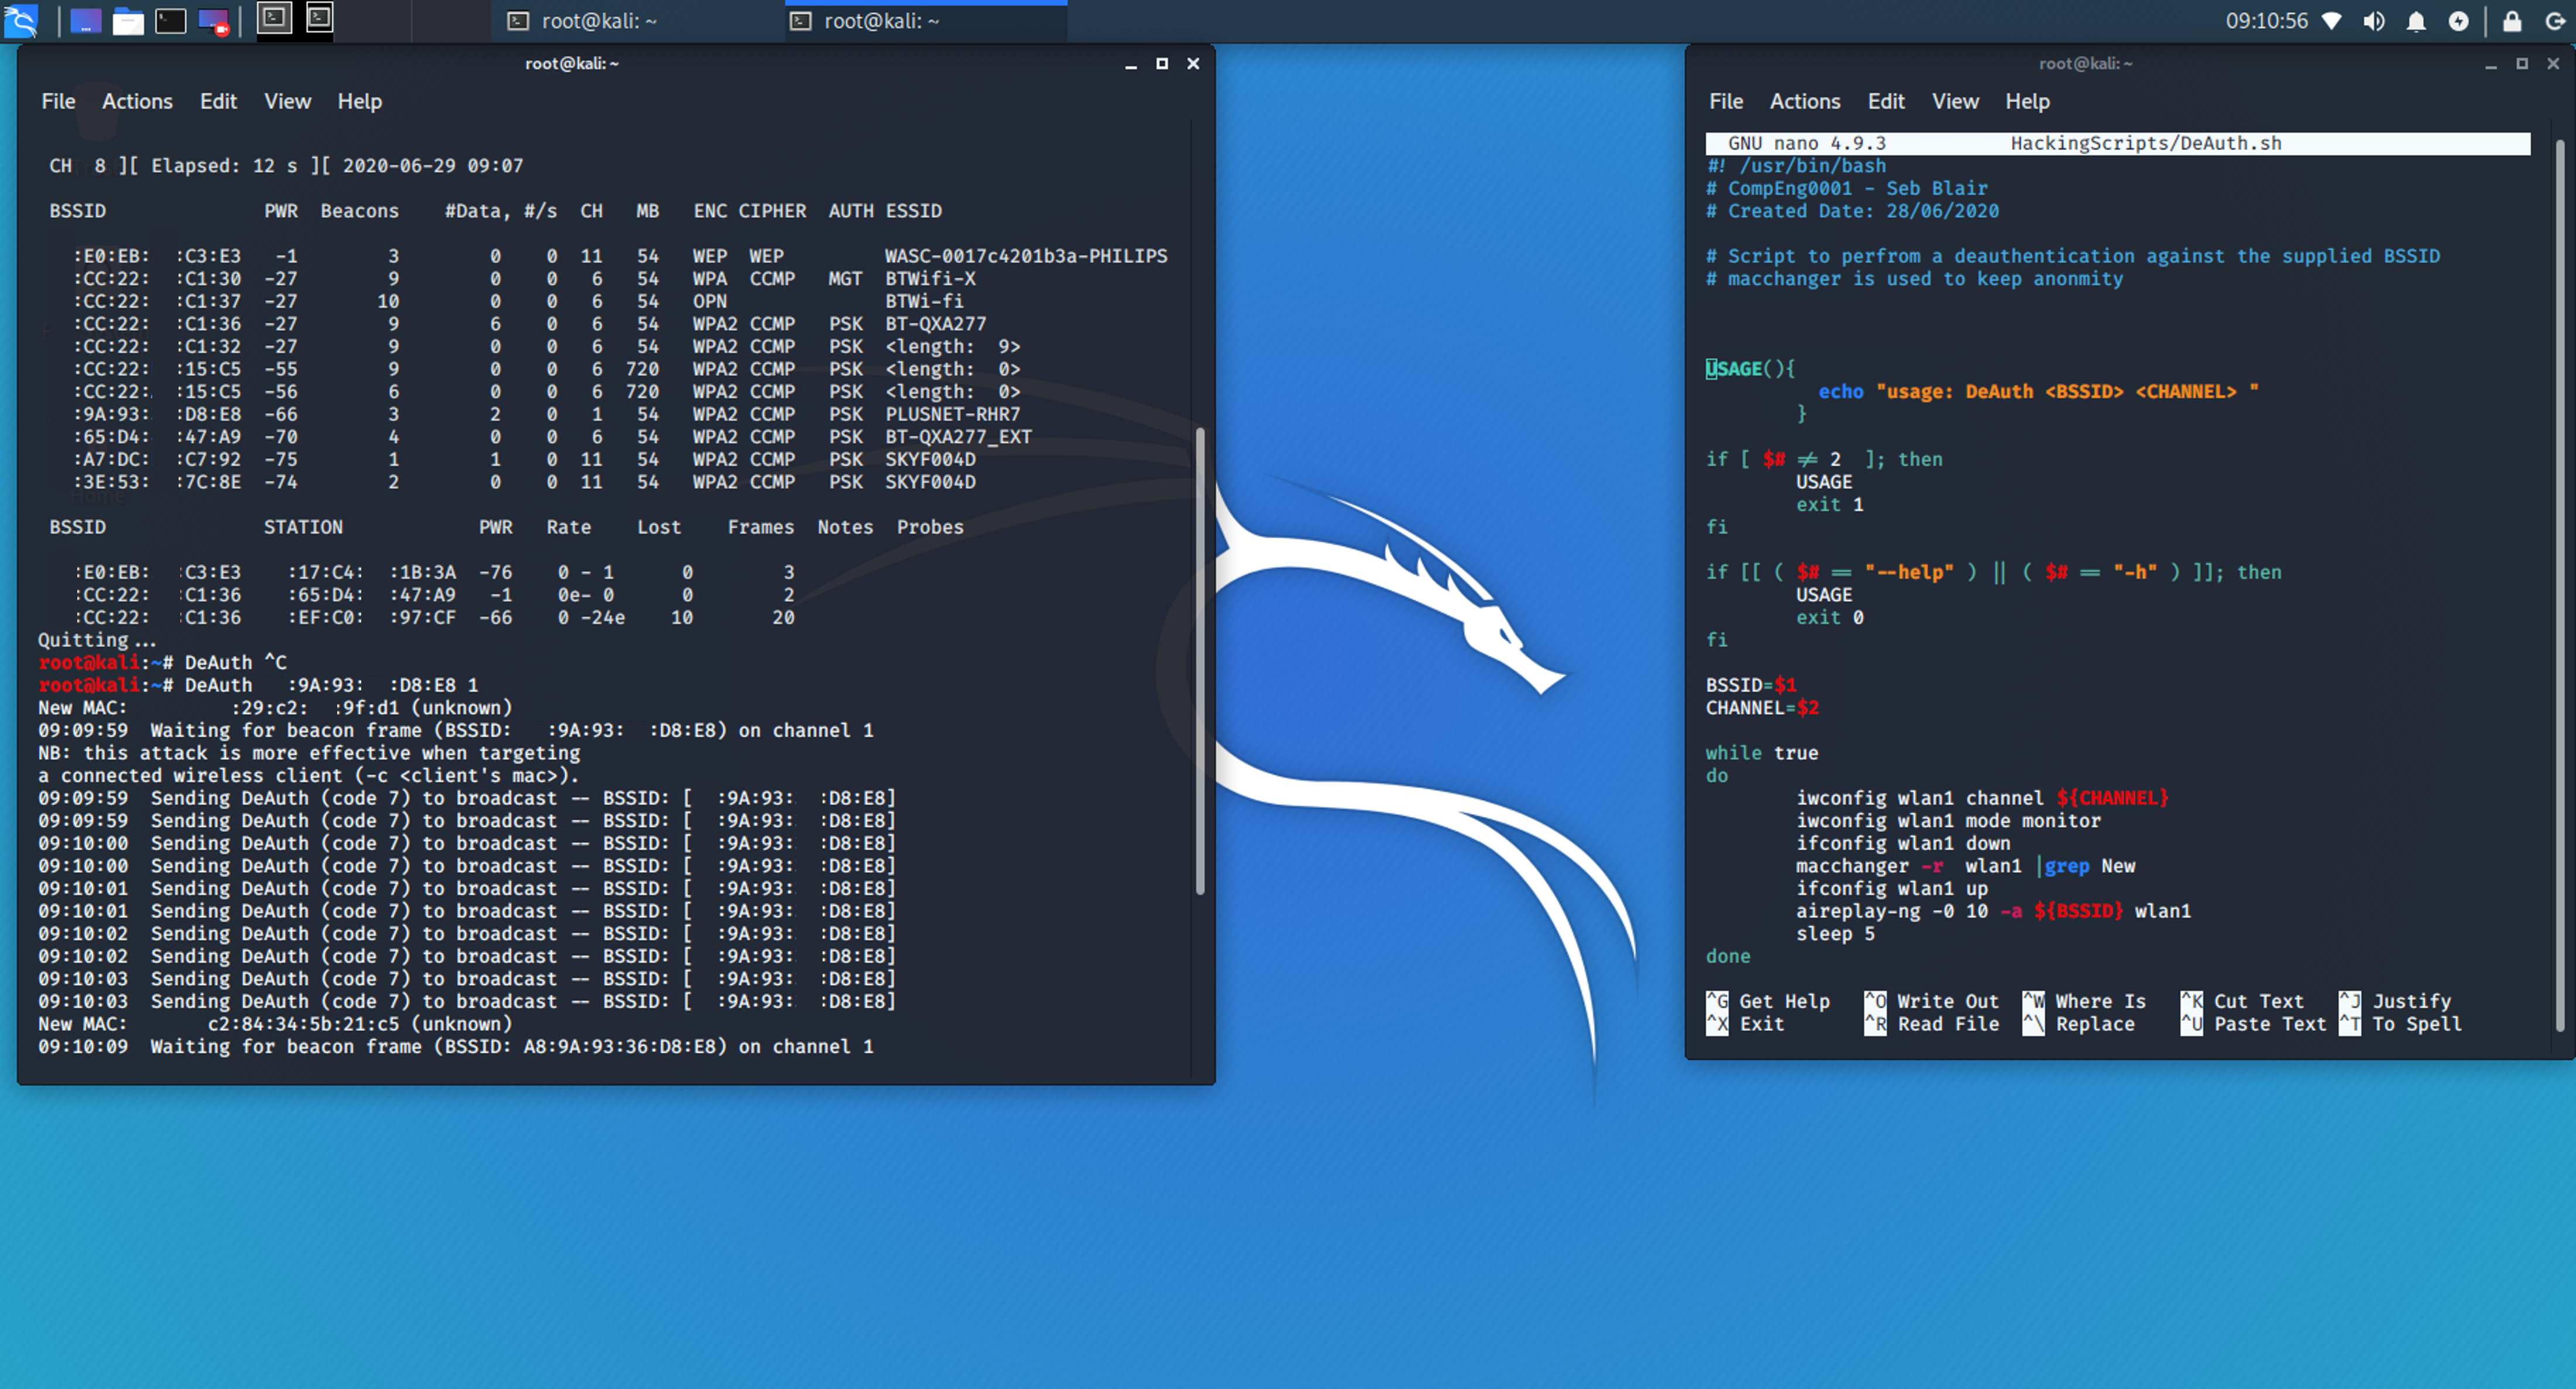Close the left airodump terminal window
The width and height of the screenshot is (2576, 1389).
tap(1193, 64)
